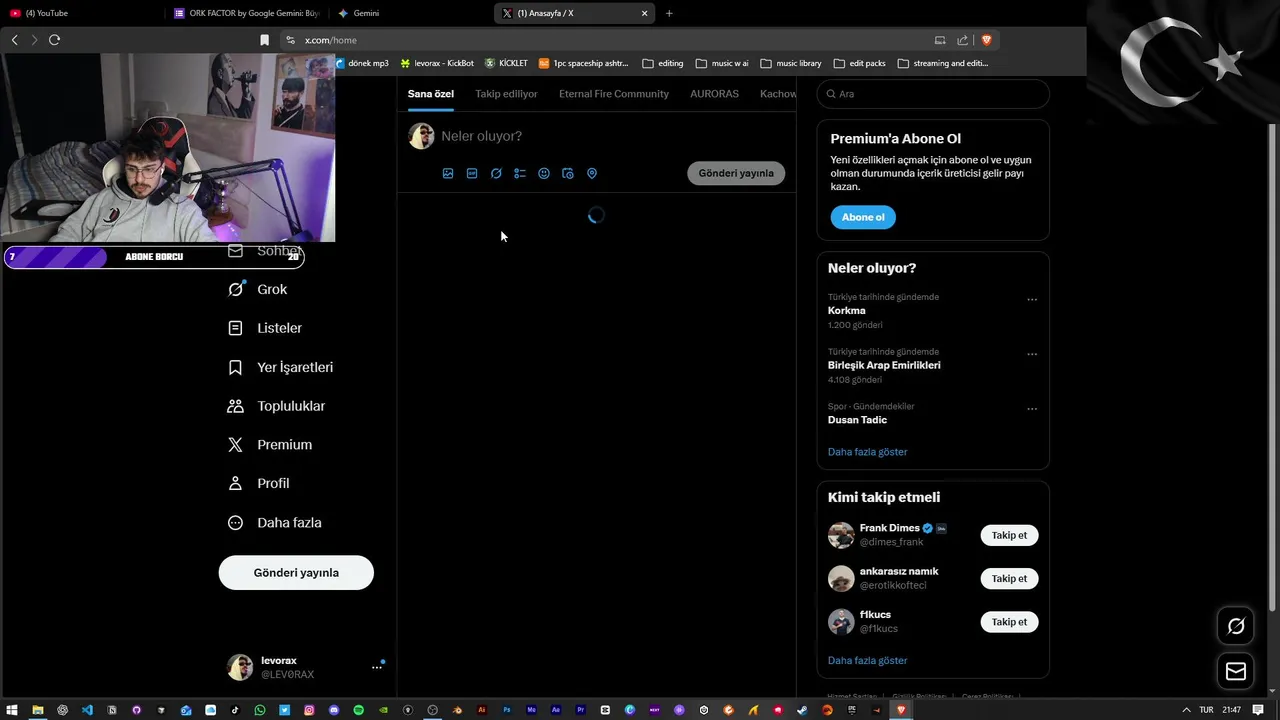Click sidebar Gönderi yayınla button
1280x720 pixels.
point(296,573)
